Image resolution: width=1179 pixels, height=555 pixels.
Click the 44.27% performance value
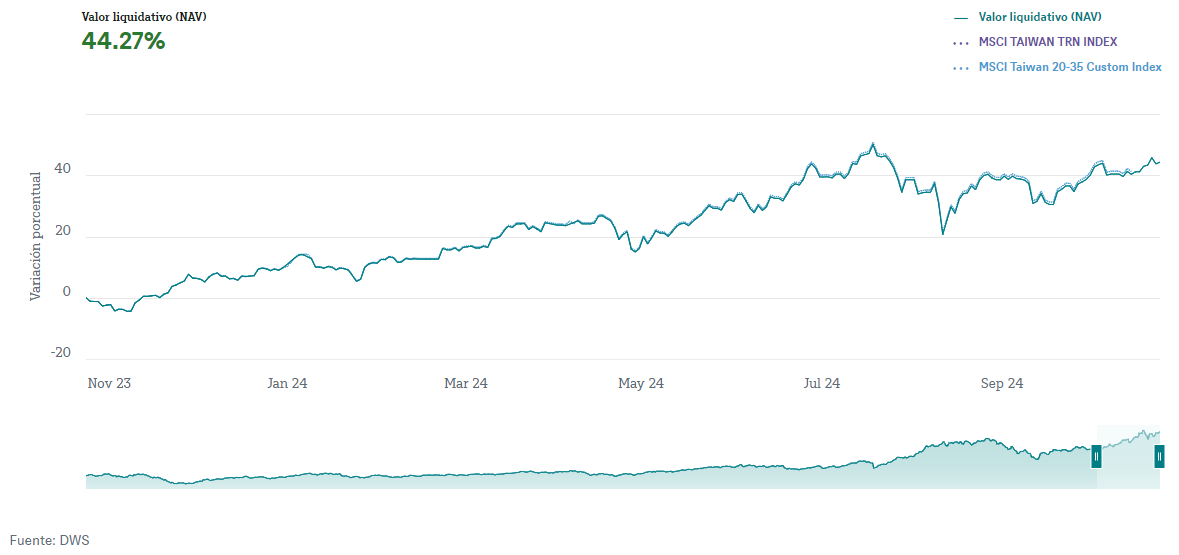[123, 41]
